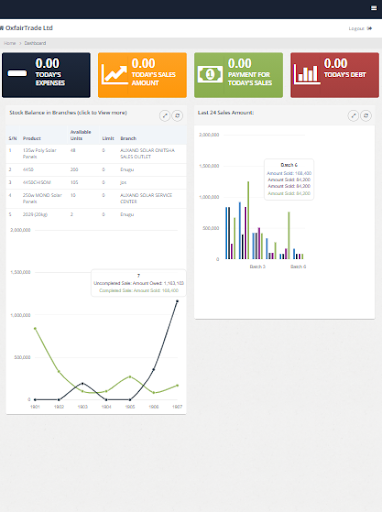Refresh the Last 24 Sales Amount panel
This screenshot has width=382, height=512.
click(x=366, y=116)
